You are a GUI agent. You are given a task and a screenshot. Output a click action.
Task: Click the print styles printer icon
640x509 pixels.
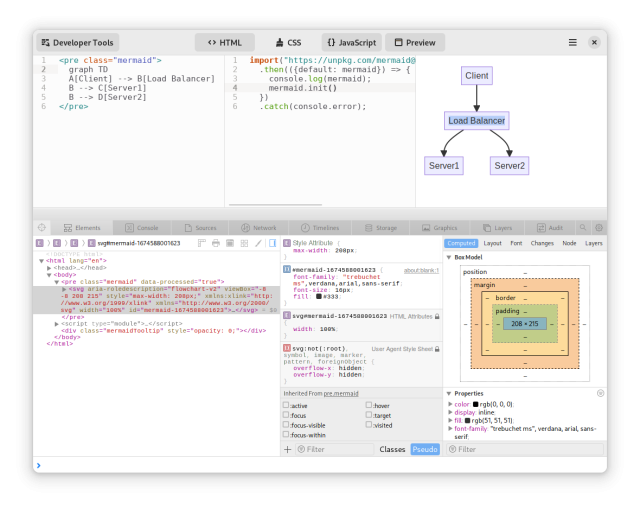tap(216, 243)
